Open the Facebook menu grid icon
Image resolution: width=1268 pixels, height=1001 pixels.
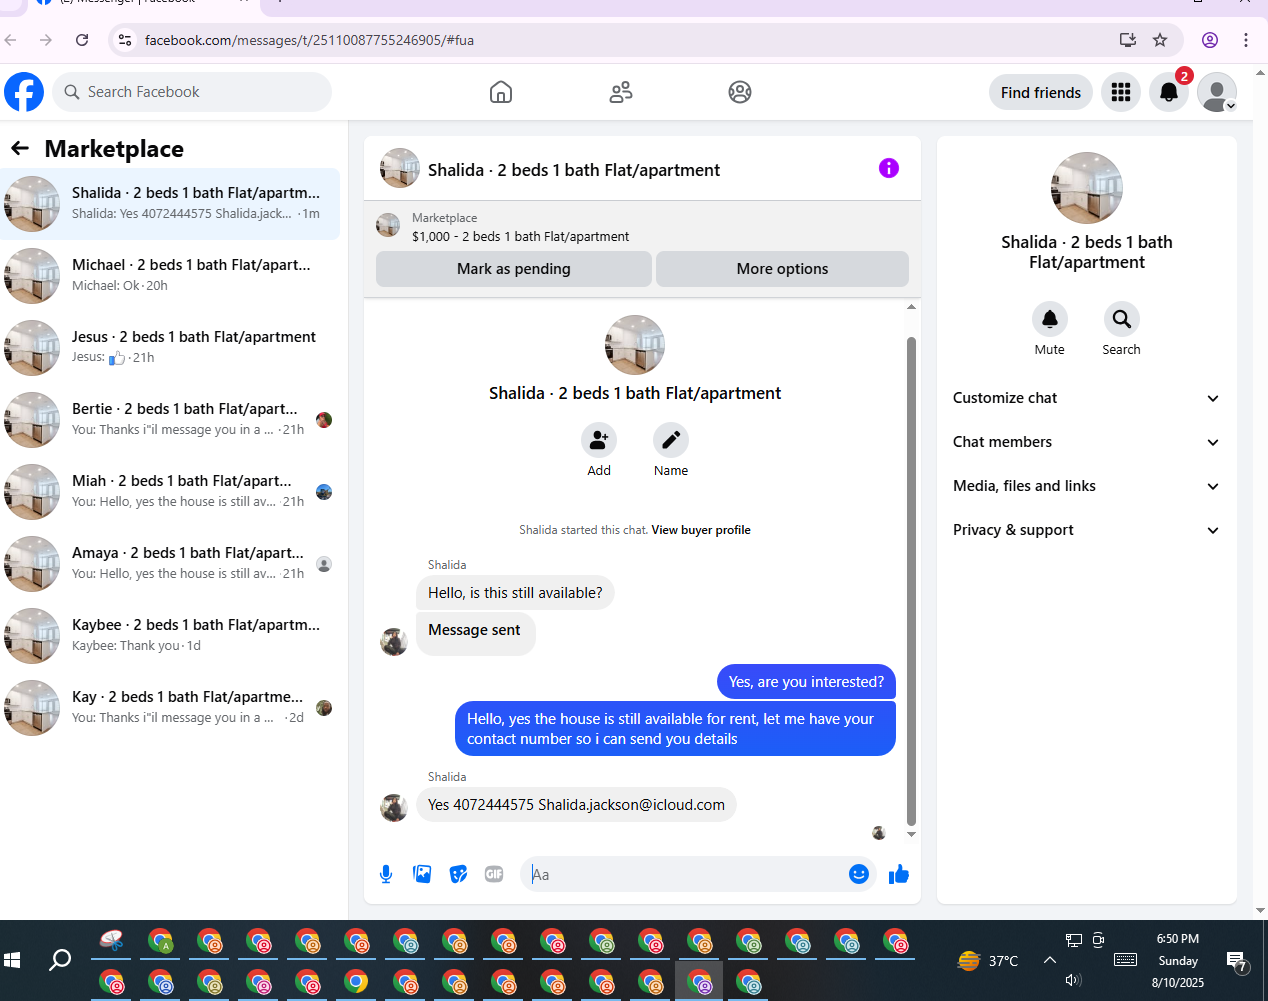tap(1121, 92)
